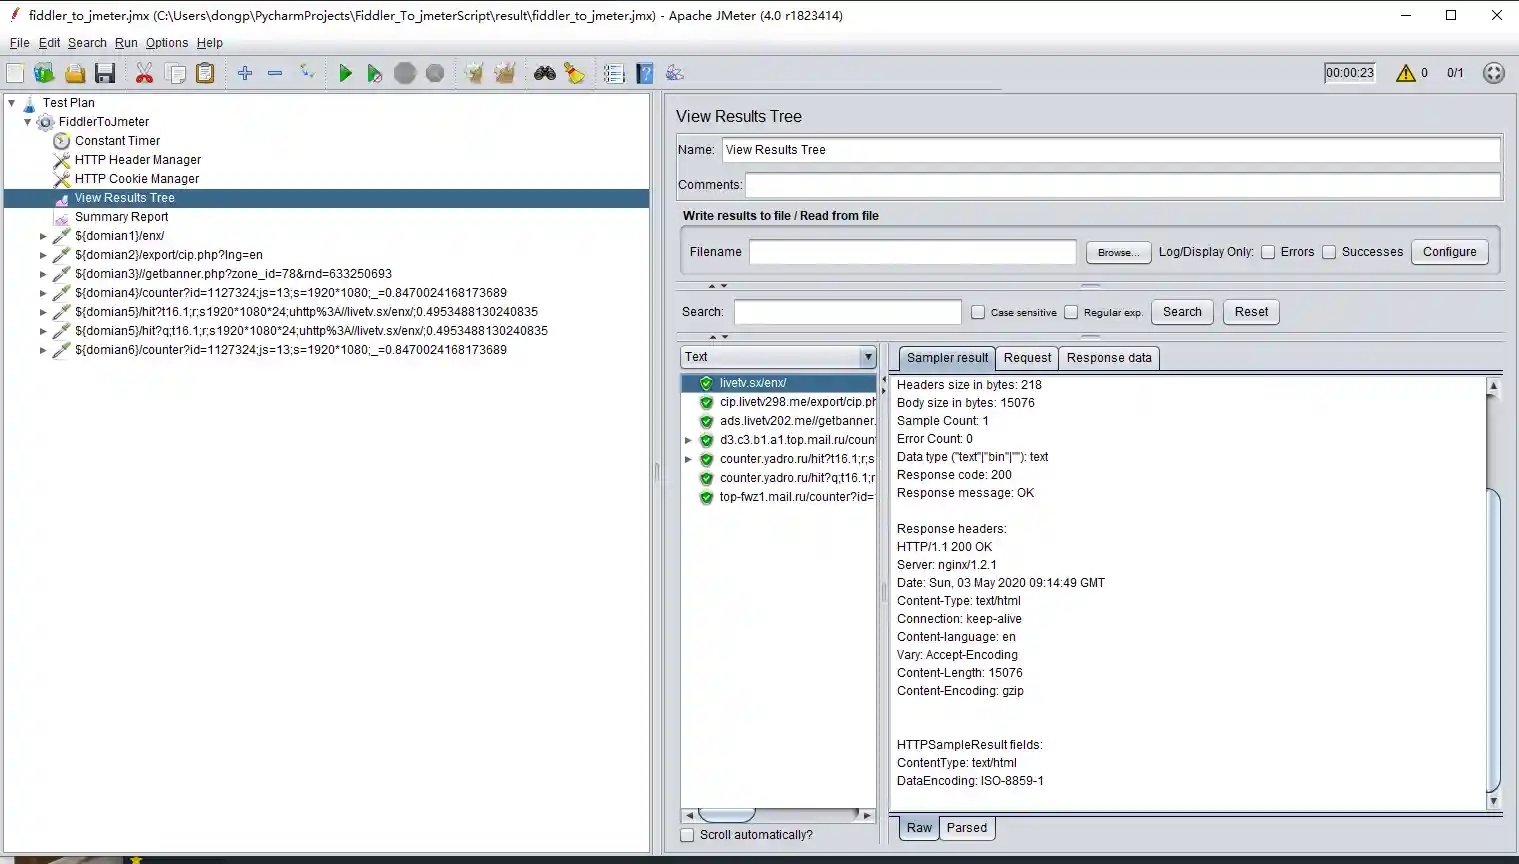Image resolution: width=1519 pixels, height=864 pixels.
Task: Open the Text renderer dropdown
Action: (x=867, y=357)
